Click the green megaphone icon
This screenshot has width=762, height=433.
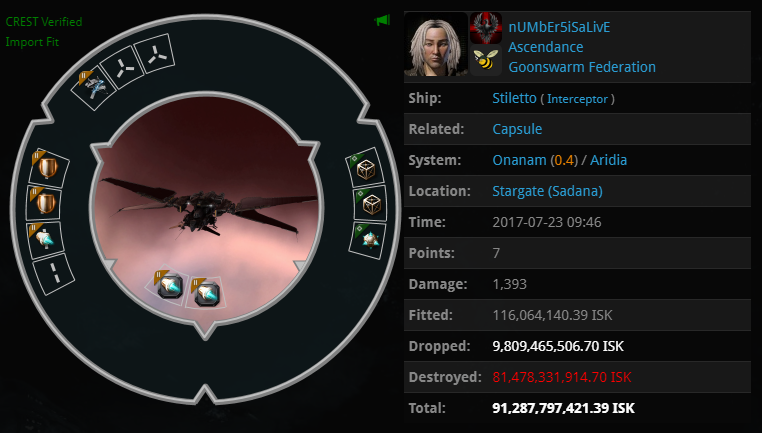(x=382, y=20)
